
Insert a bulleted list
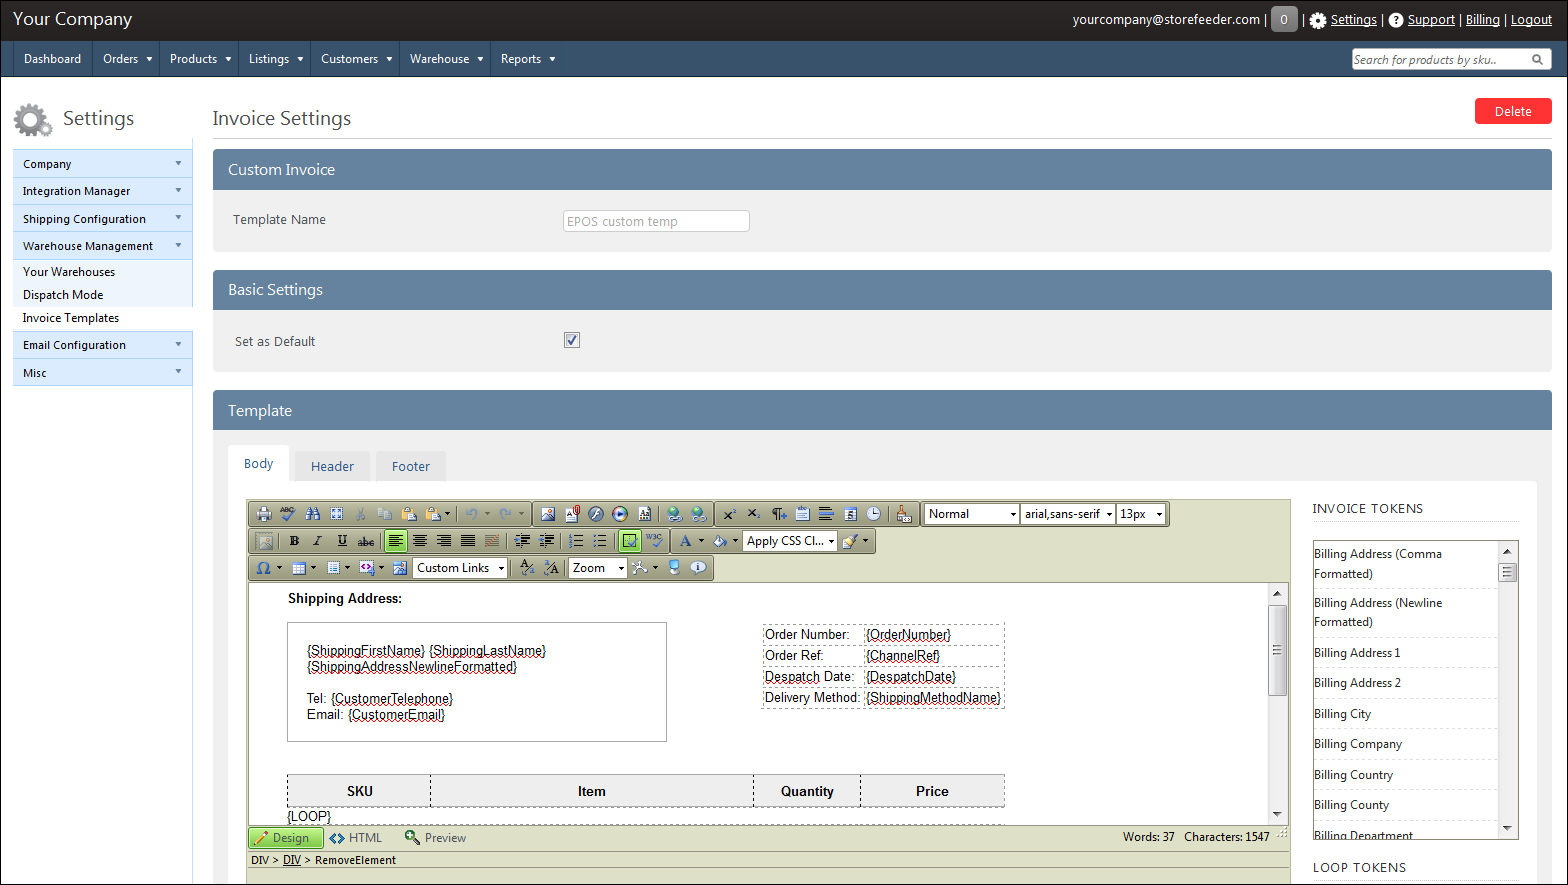coord(600,541)
